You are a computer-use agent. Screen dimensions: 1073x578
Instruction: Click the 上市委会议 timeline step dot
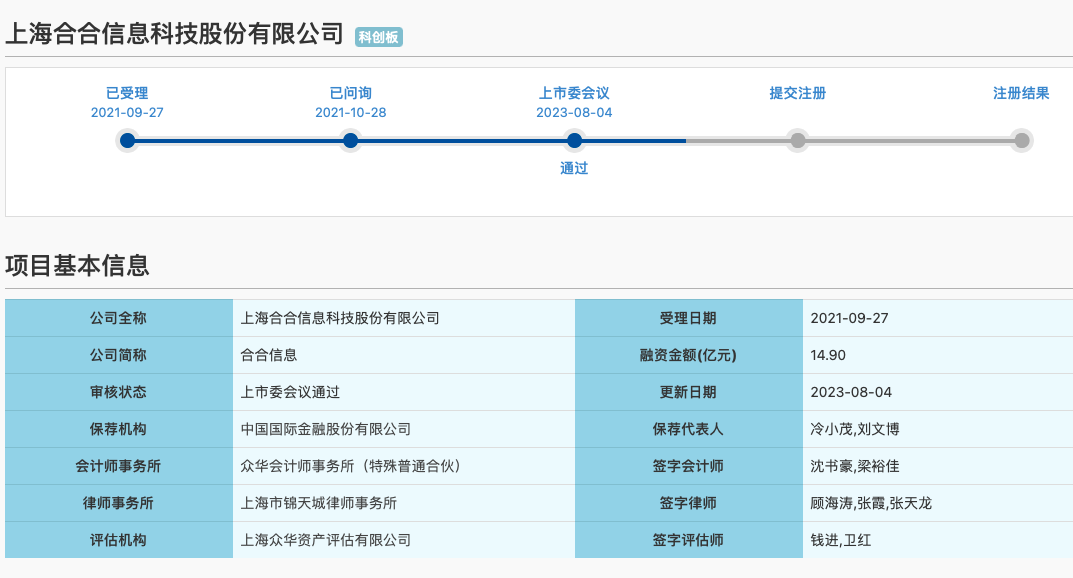tap(574, 141)
